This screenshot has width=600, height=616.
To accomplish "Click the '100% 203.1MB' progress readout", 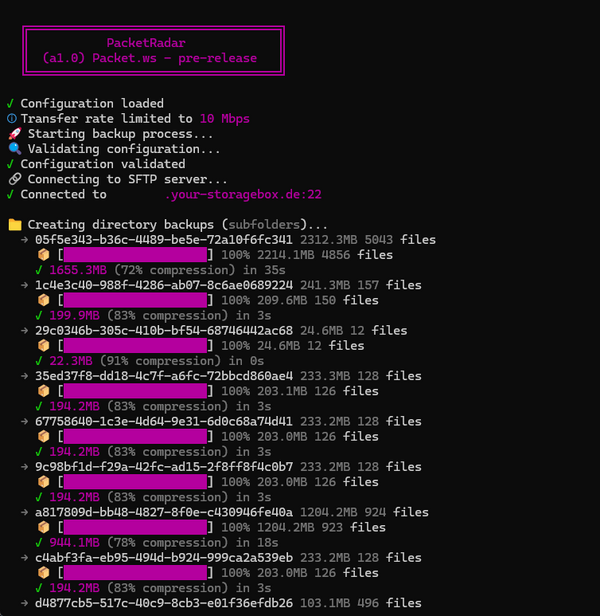I will click(x=264, y=391).
